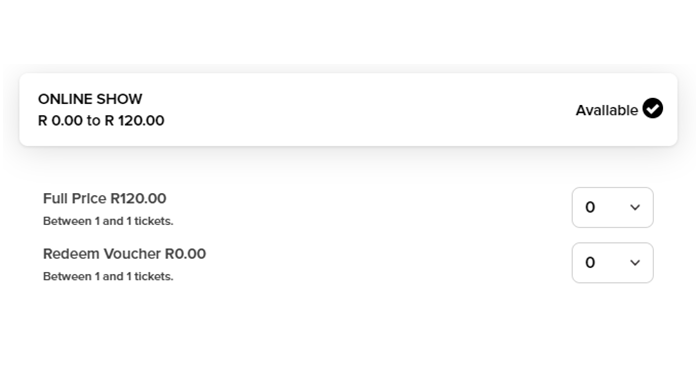696x375 pixels.
Task: Click the 0 value in Redeem Voucher selector
Action: pos(590,263)
